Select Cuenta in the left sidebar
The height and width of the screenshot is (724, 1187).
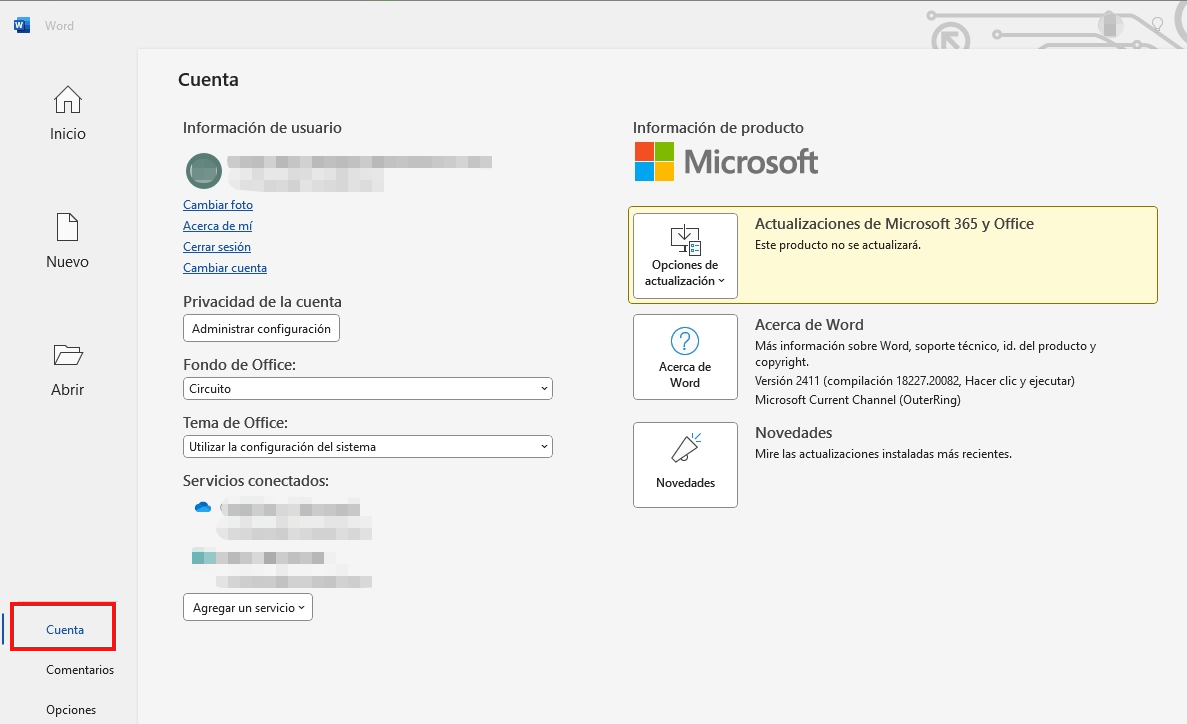pos(64,629)
